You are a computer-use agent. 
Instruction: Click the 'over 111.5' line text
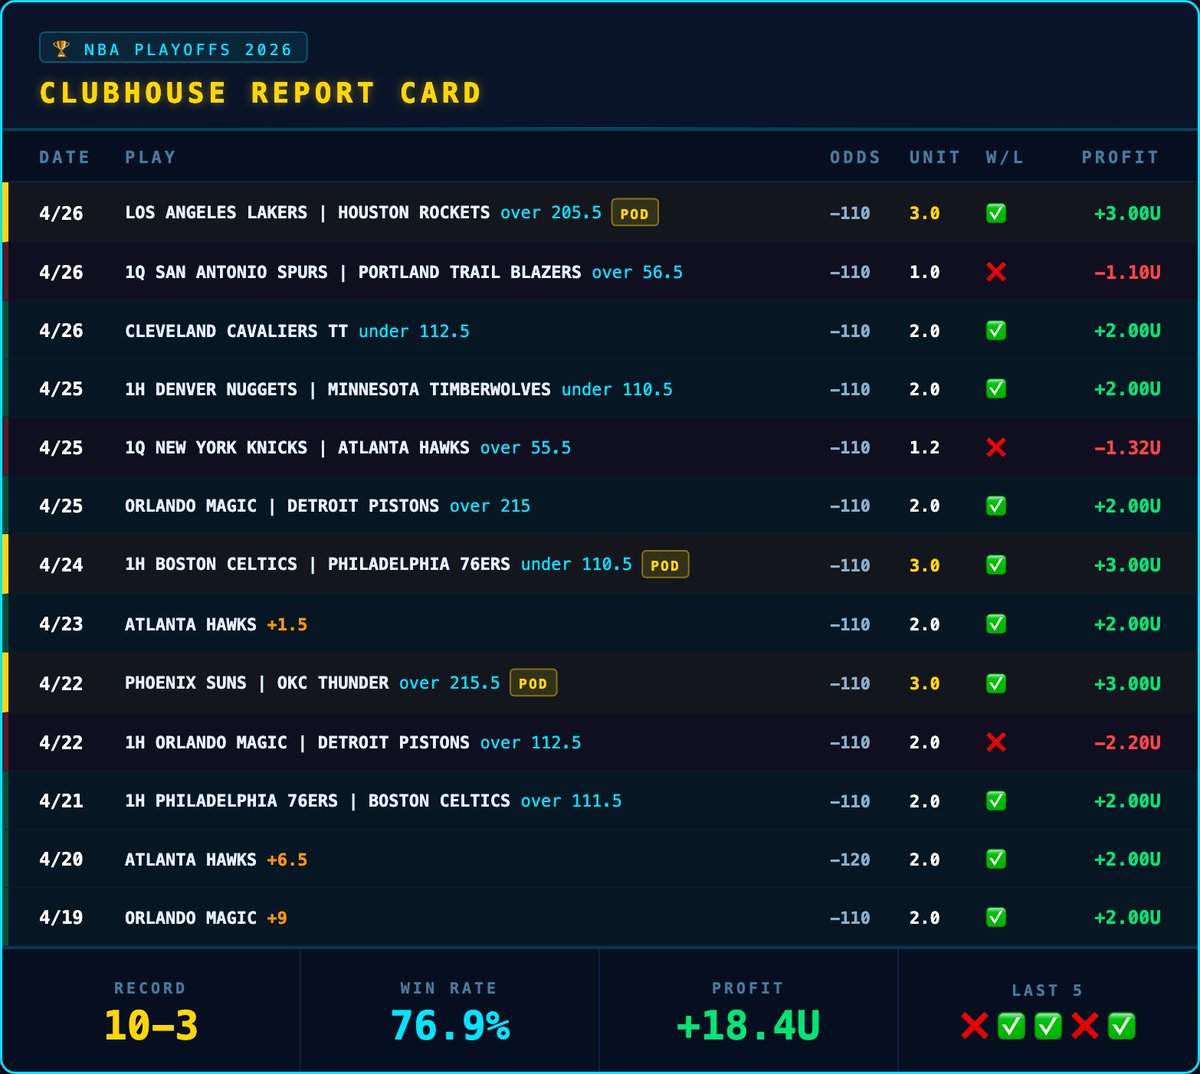coord(571,801)
